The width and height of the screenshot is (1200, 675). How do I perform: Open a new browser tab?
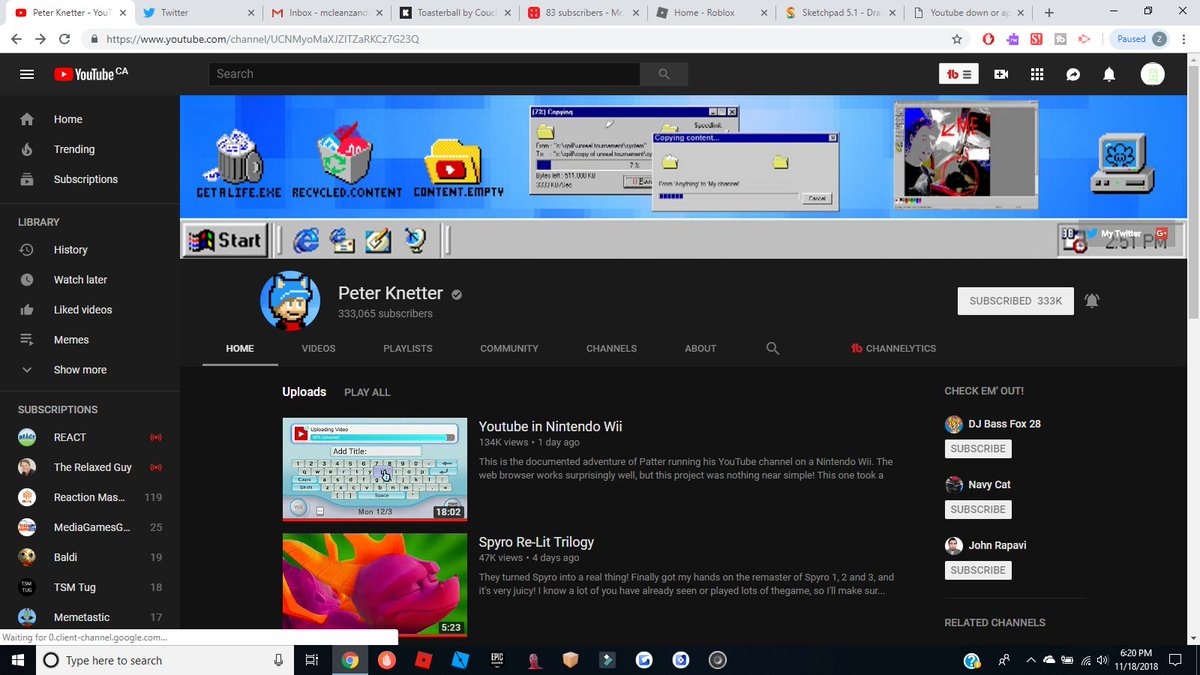click(x=1048, y=13)
